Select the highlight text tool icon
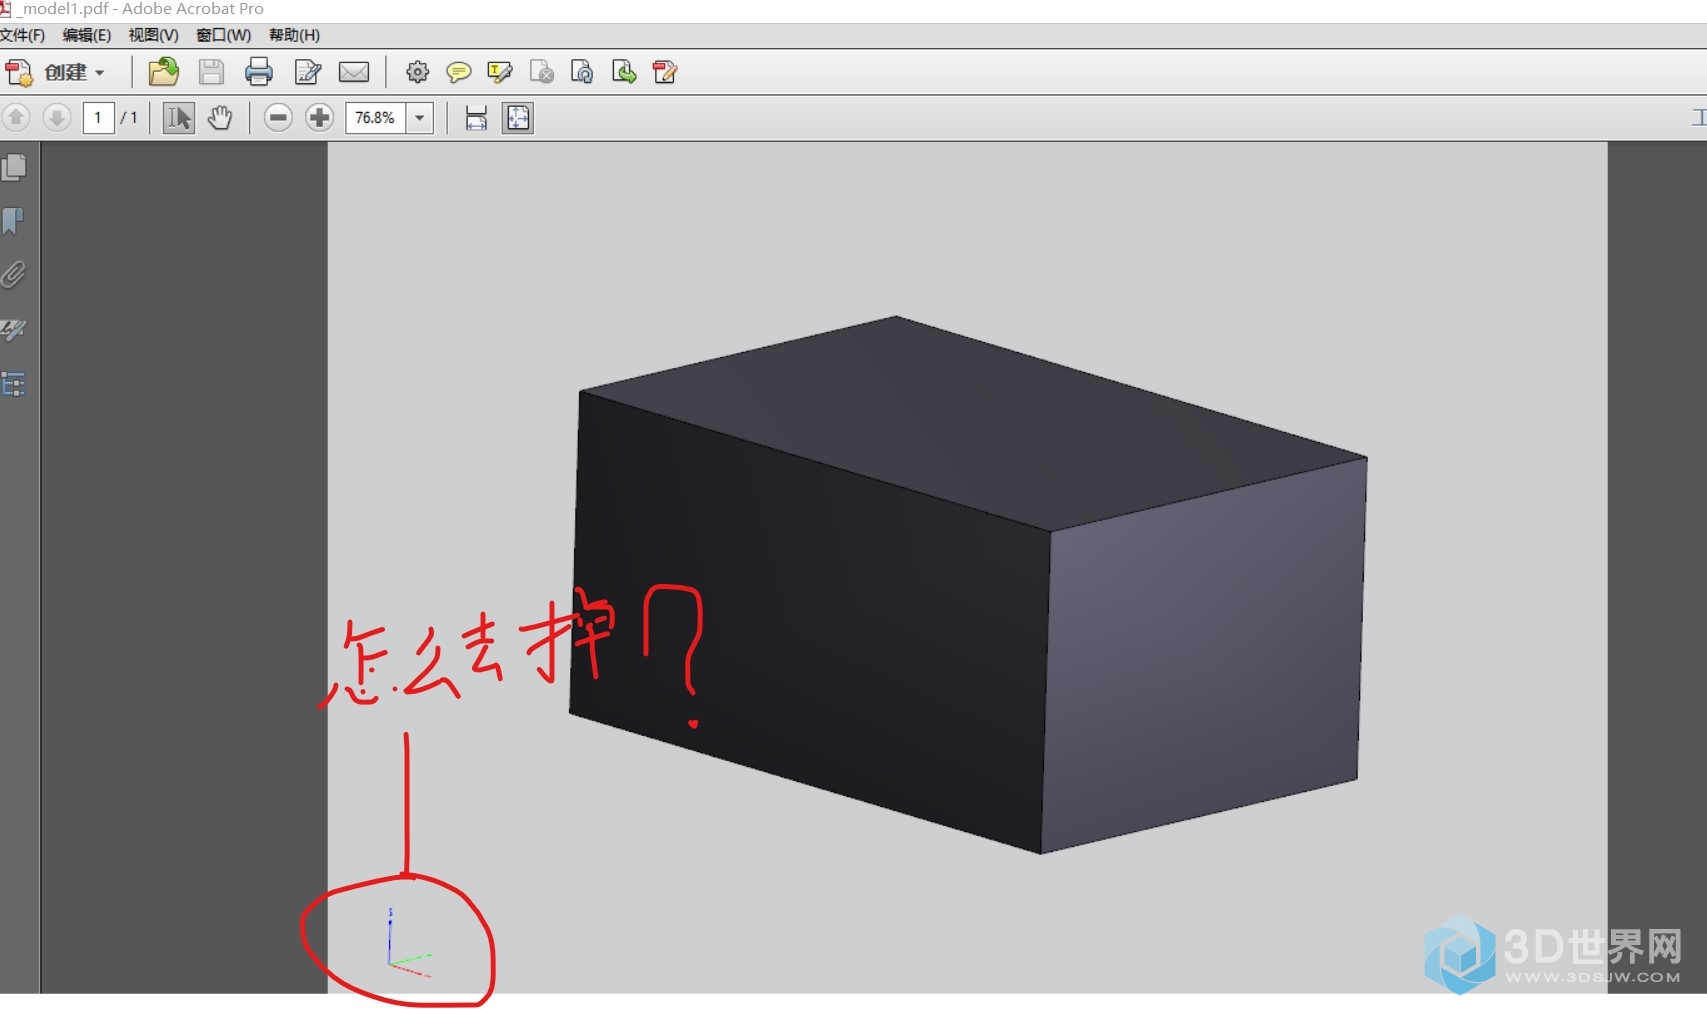The width and height of the screenshot is (1707, 1009). coord(499,72)
